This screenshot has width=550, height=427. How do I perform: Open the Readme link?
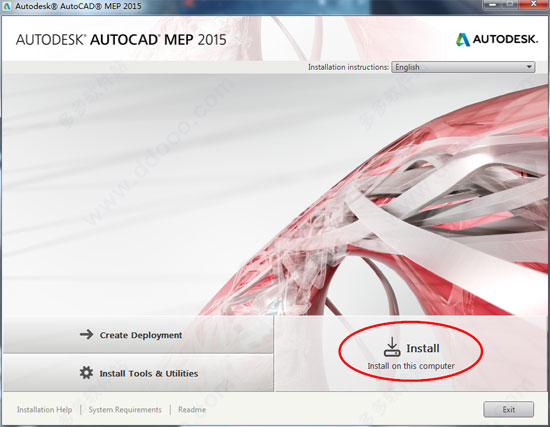192,409
